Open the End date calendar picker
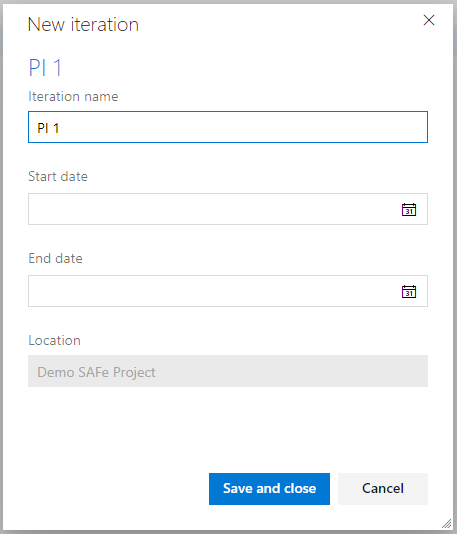Screen dimensions: 457x534 [409, 292]
